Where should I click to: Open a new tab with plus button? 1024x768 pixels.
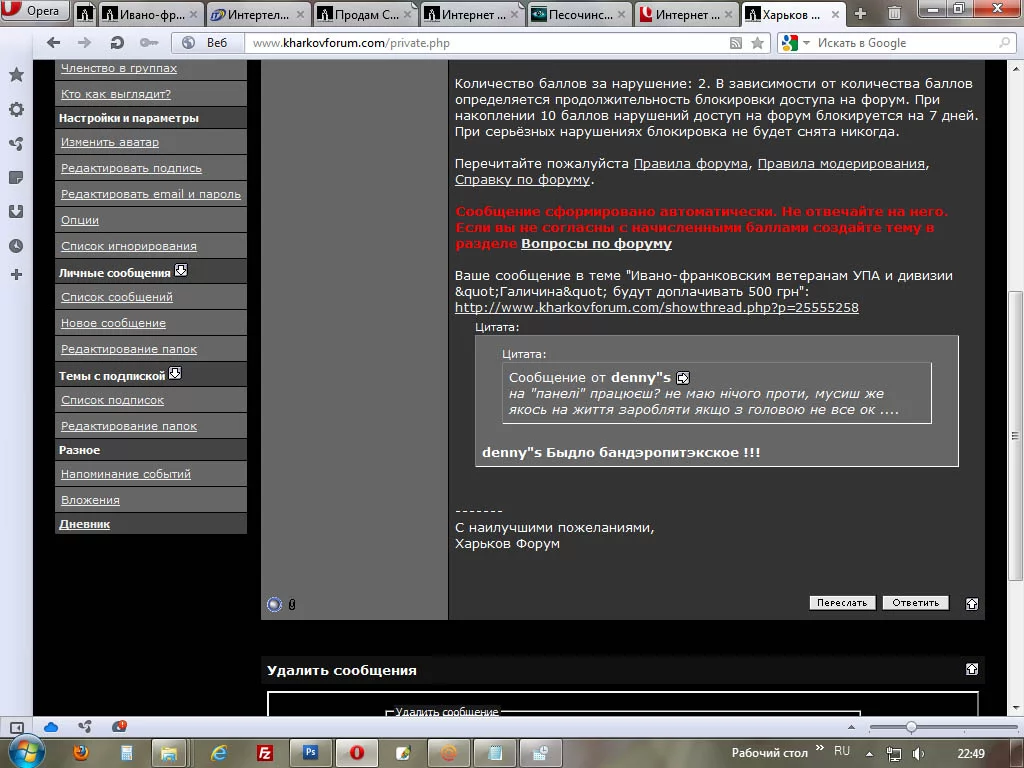pyautogui.click(x=860, y=13)
